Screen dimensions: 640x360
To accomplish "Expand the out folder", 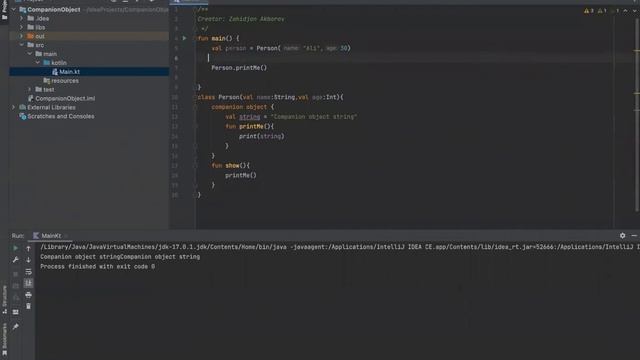I will (x=21, y=36).
